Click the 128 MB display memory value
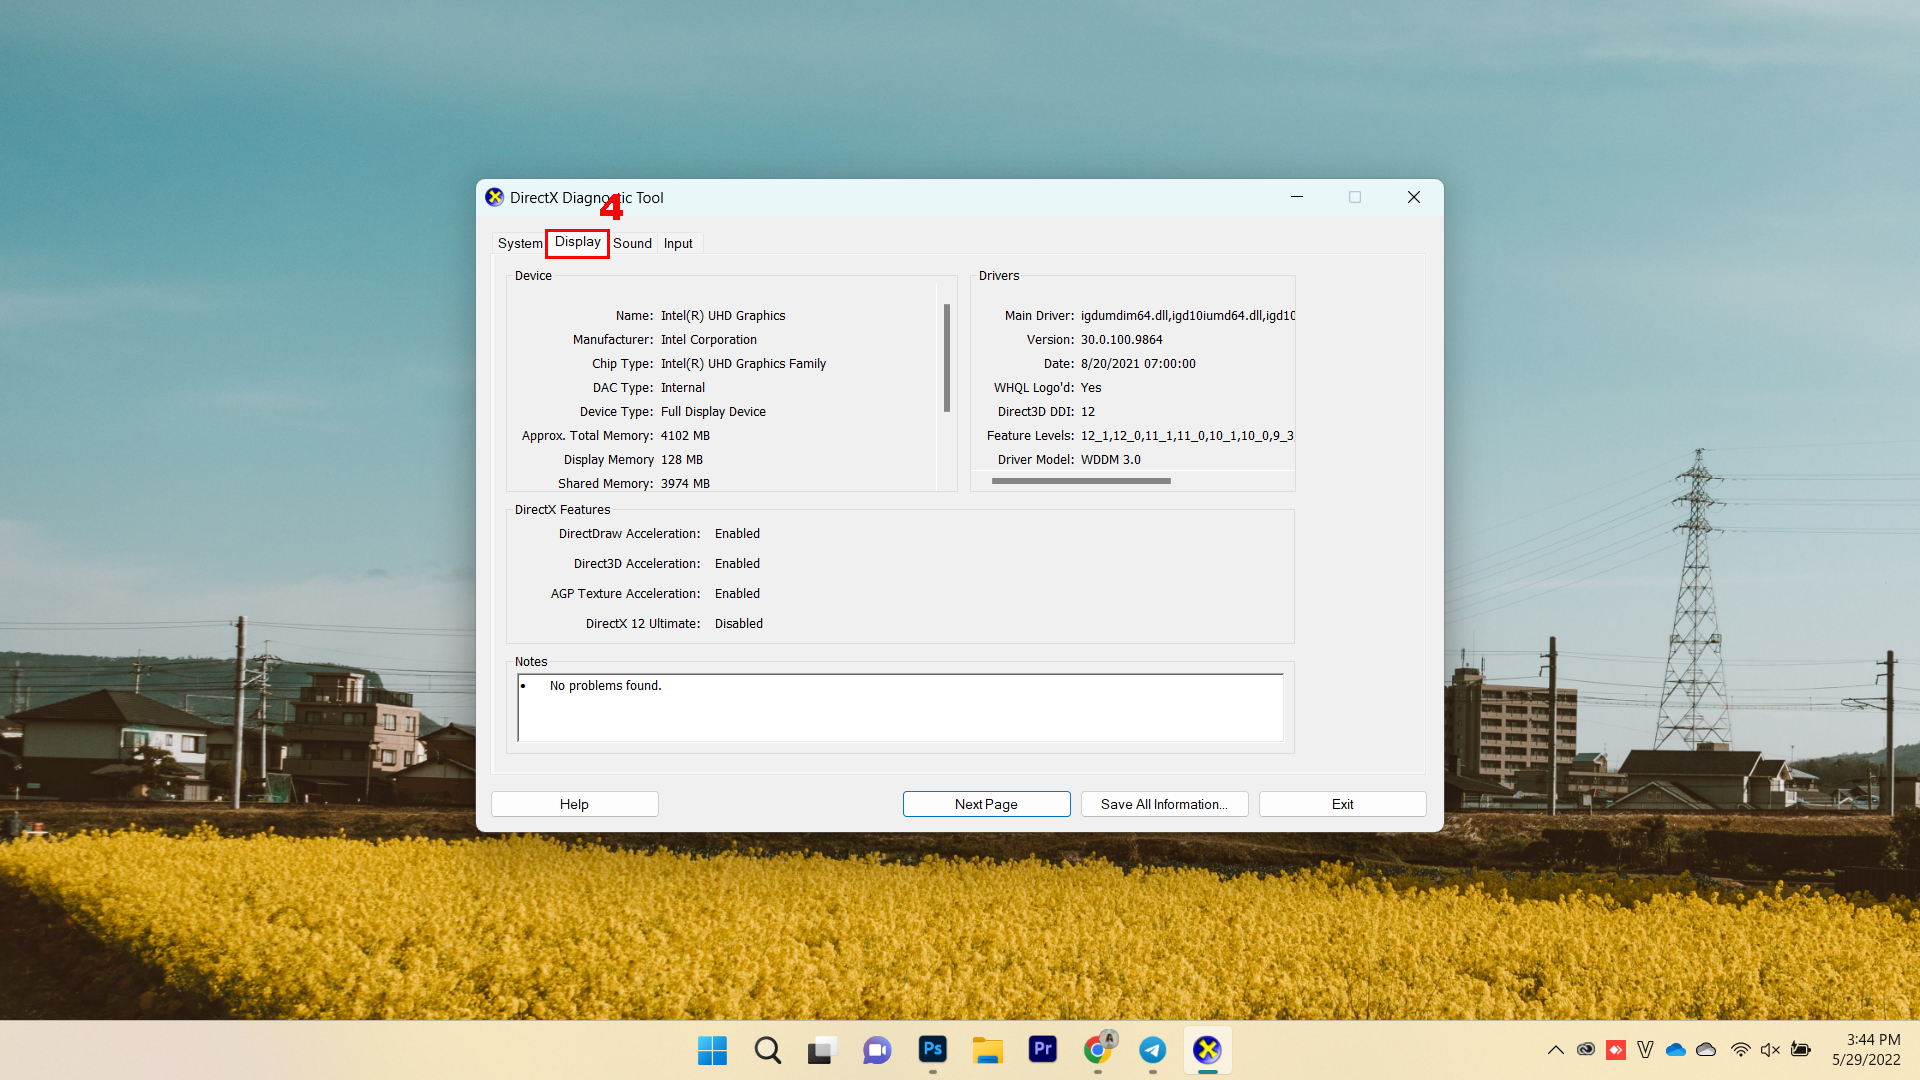This screenshot has width=1920, height=1080. pos(682,460)
